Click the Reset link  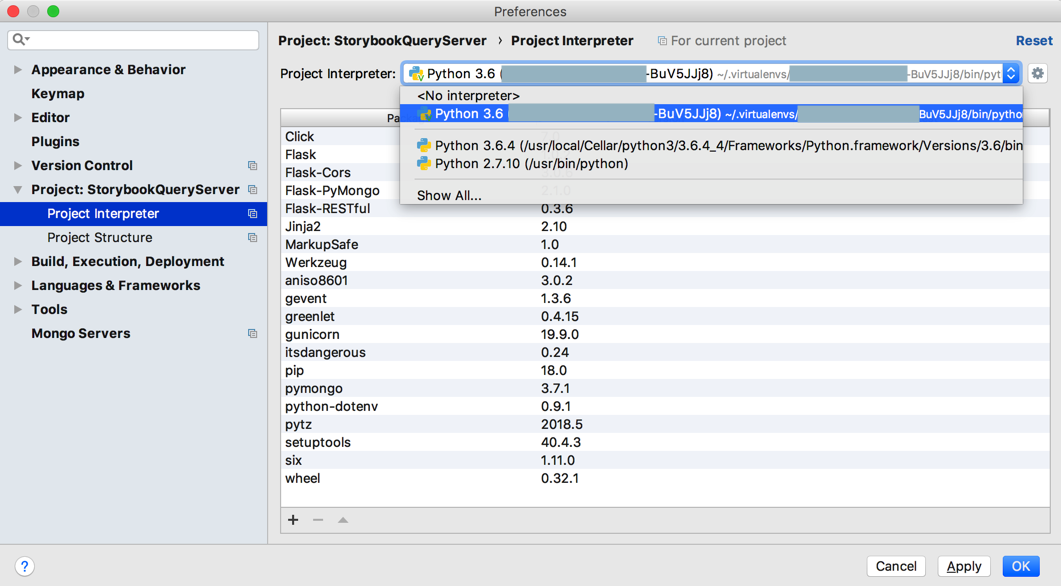(x=1033, y=41)
